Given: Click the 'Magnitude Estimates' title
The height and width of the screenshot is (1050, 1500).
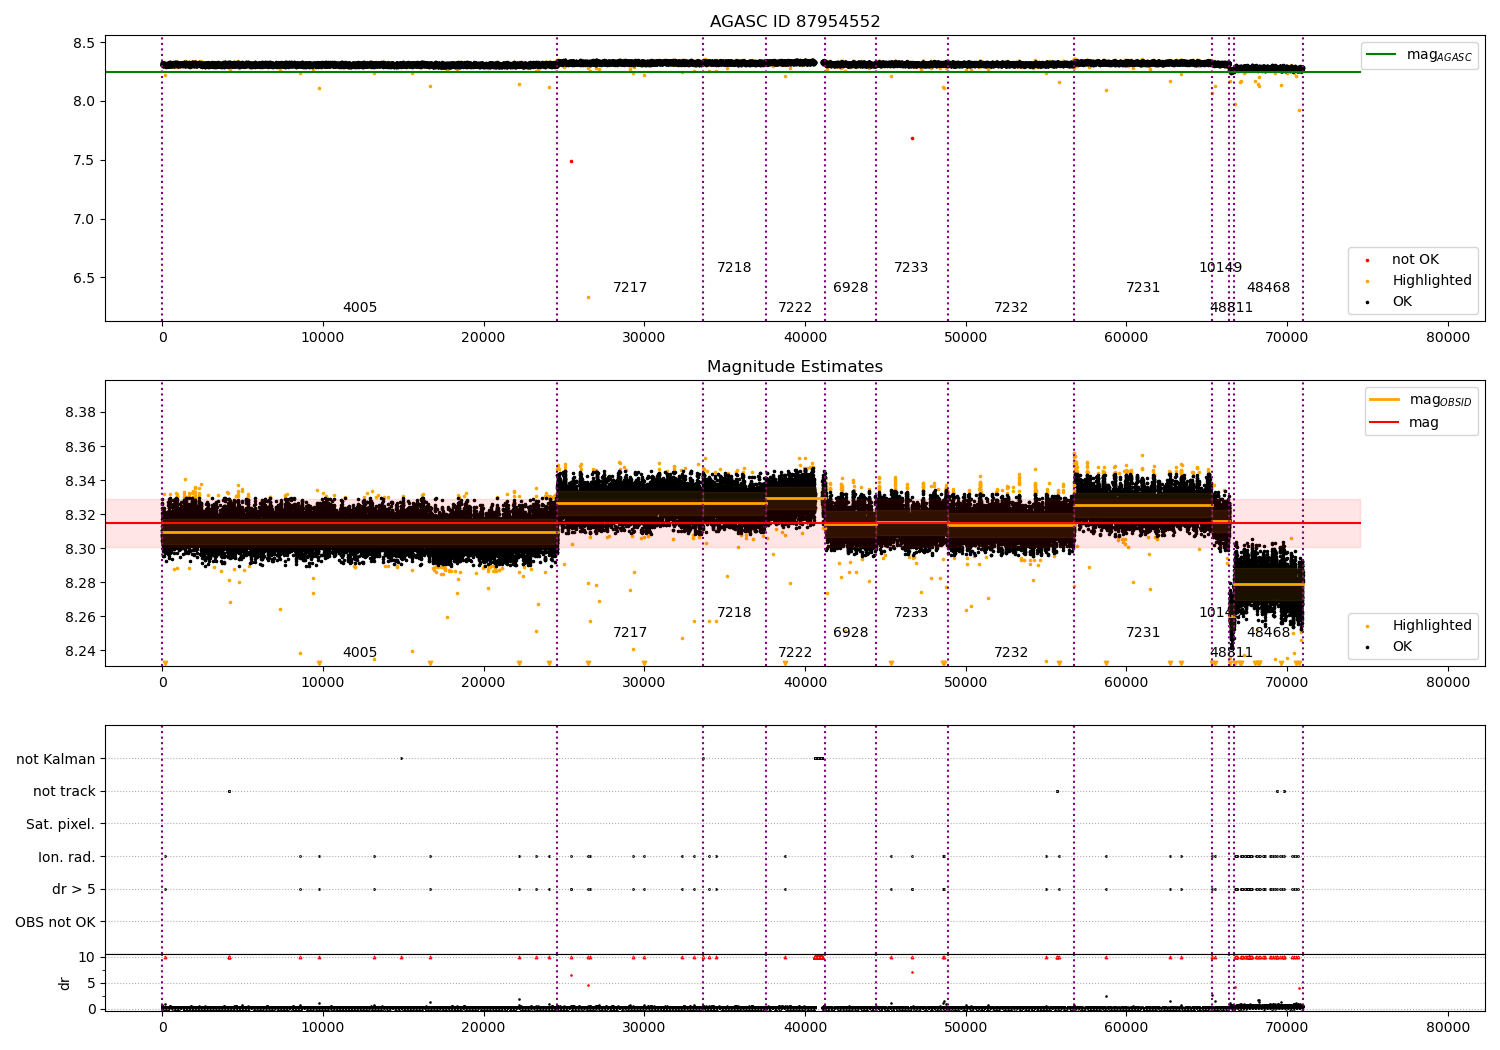Looking at the screenshot, I should click(x=795, y=367).
